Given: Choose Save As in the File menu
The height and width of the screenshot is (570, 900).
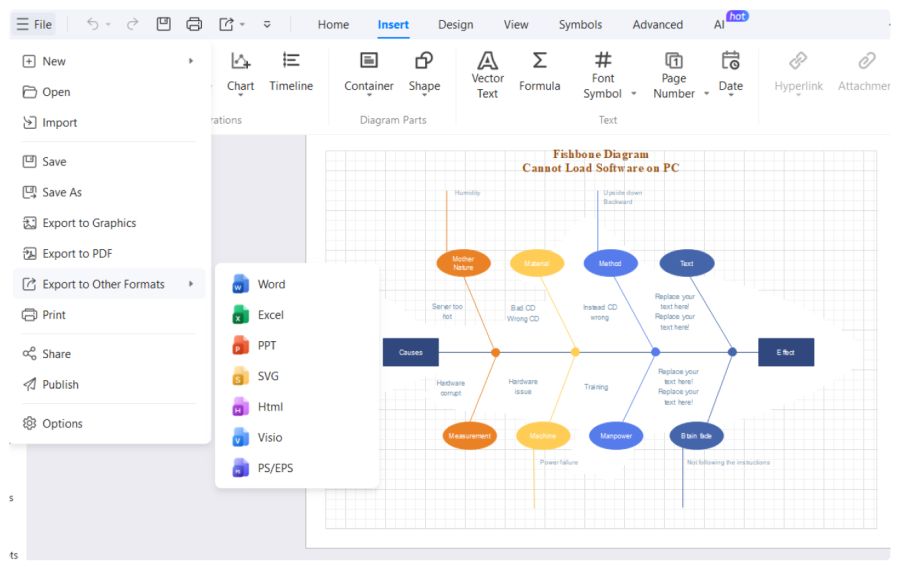Looking at the screenshot, I should point(108,192).
